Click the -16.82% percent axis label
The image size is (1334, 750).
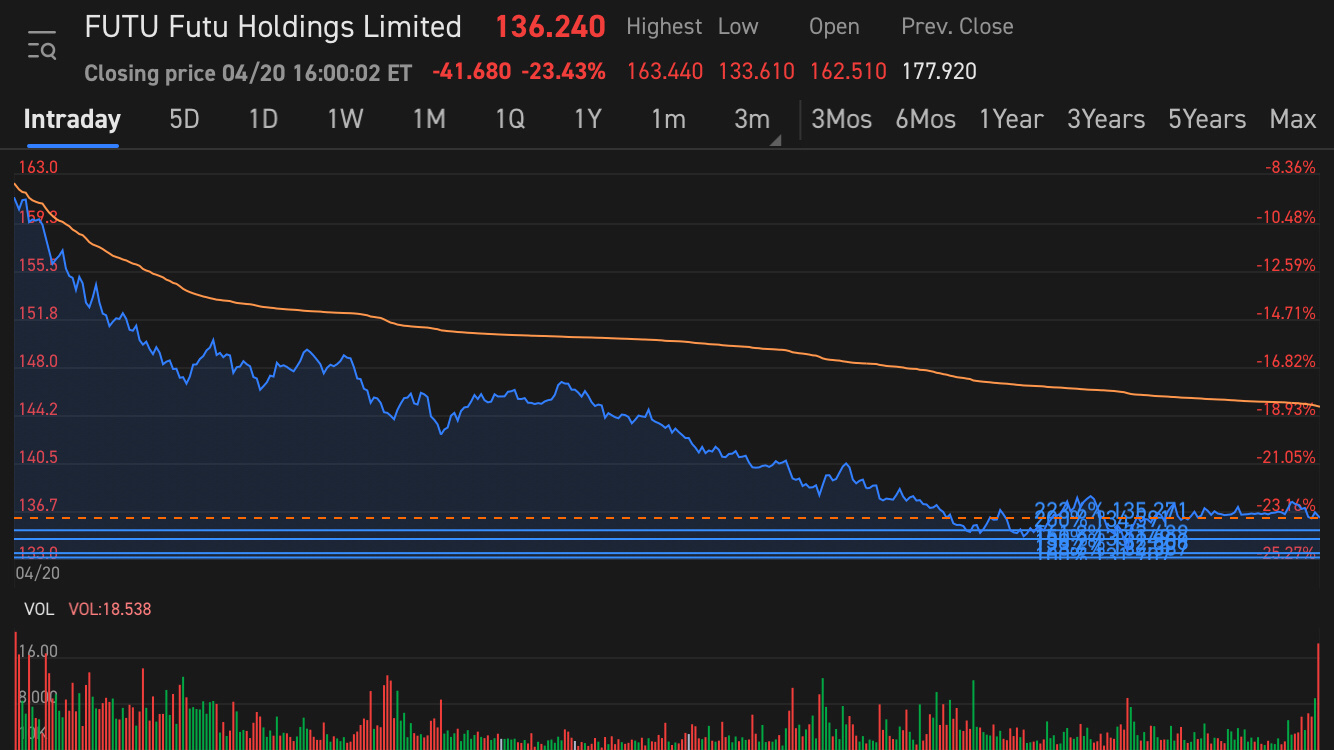coord(1286,361)
